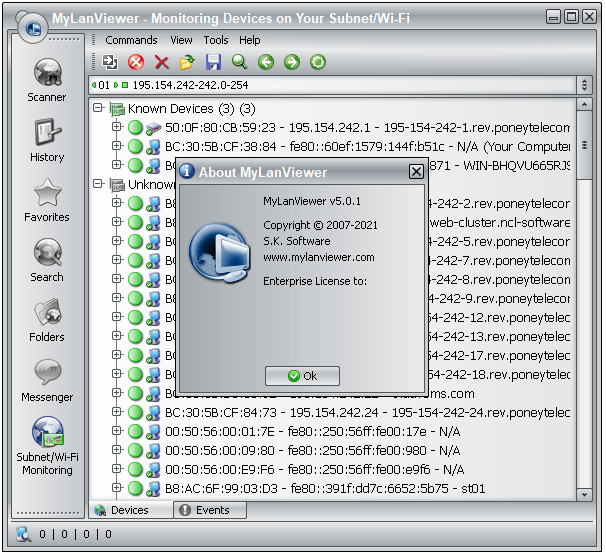606x553 pixels.
Task: Click the subnet range field 195.154.242-242.0-254
Action: (334, 85)
